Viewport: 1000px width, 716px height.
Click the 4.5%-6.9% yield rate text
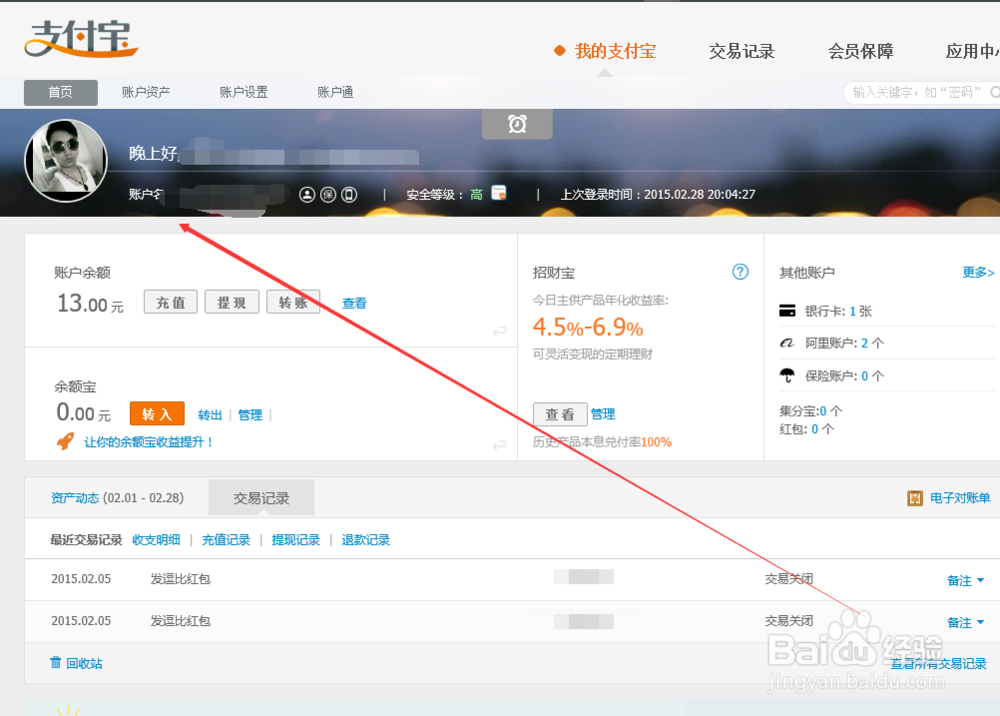587,327
